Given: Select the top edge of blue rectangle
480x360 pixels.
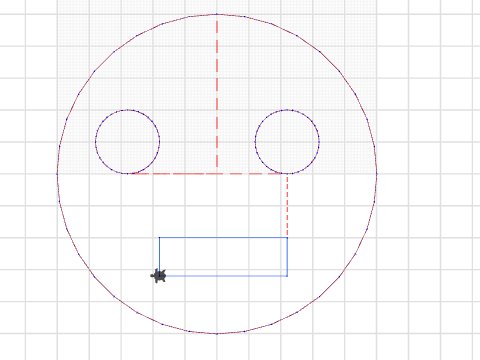Looking at the screenshot, I should click(x=223, y=238).
